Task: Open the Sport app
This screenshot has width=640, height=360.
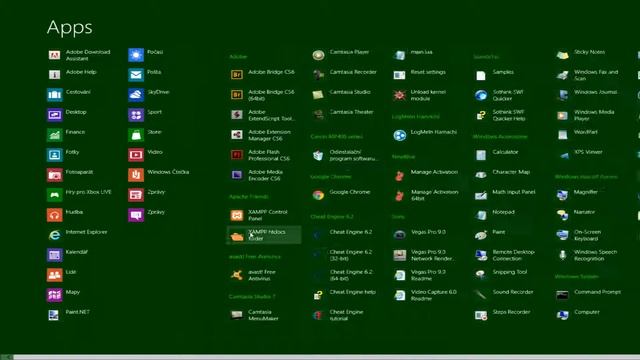Action: point(146,115)
